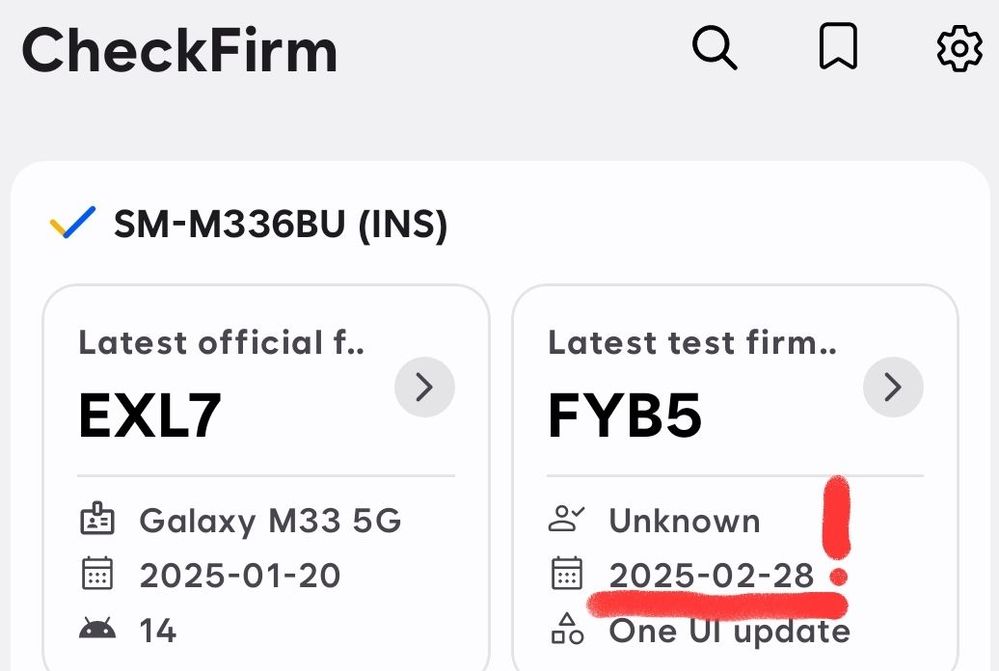Click the calendar icon beside 2025-02-28
The image size is (999, 671).
click(x=566, y=572)
